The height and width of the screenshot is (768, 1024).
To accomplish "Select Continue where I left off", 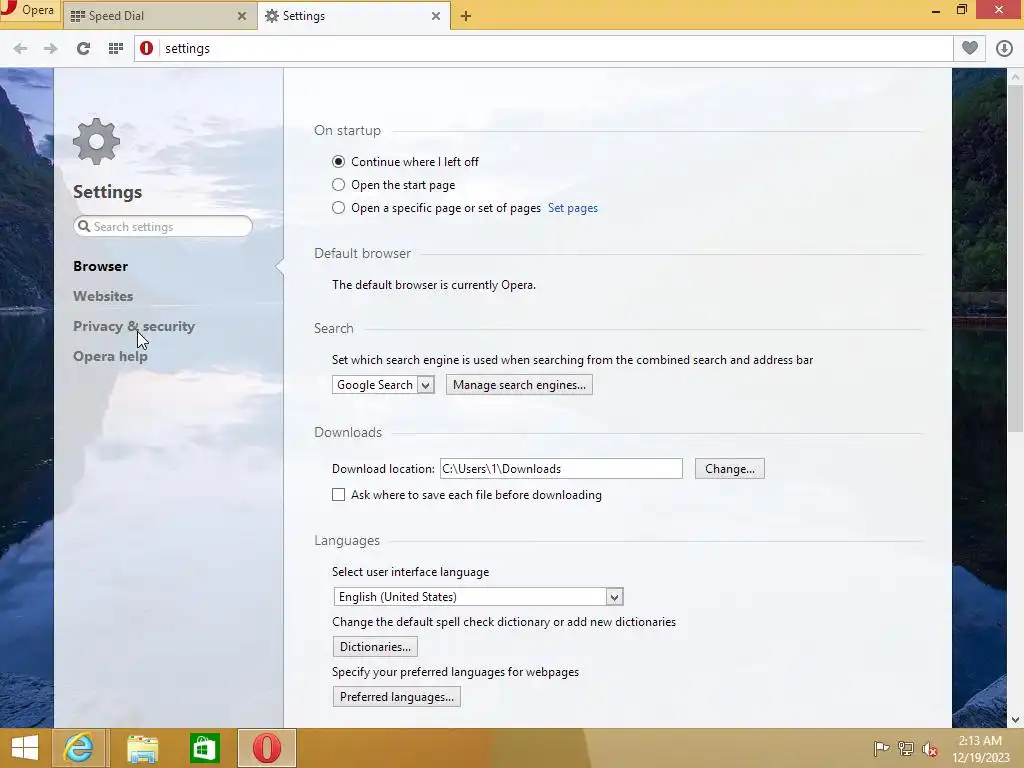I will click(338, 161).
